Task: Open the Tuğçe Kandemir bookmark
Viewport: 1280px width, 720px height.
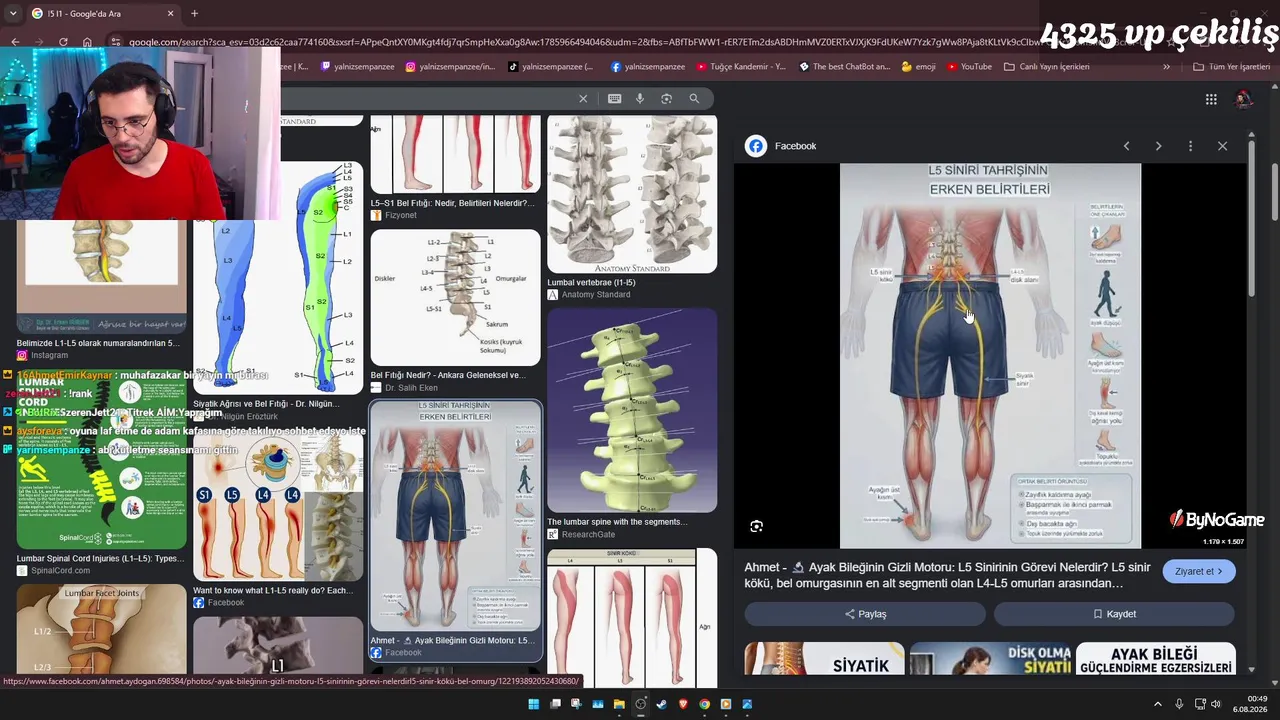Action: pyautogui.click(x=739, y=67)
